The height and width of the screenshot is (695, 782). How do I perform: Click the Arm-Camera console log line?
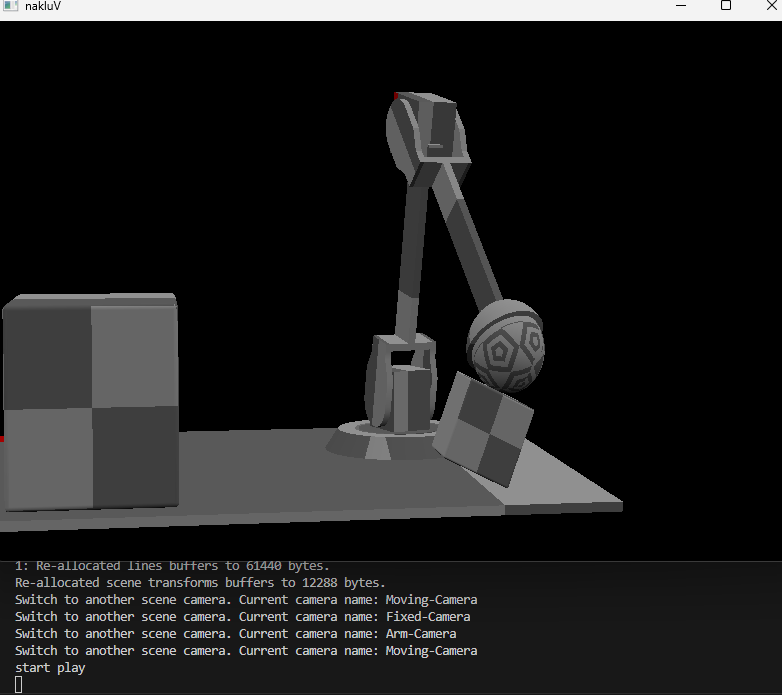tap(235, 633)
